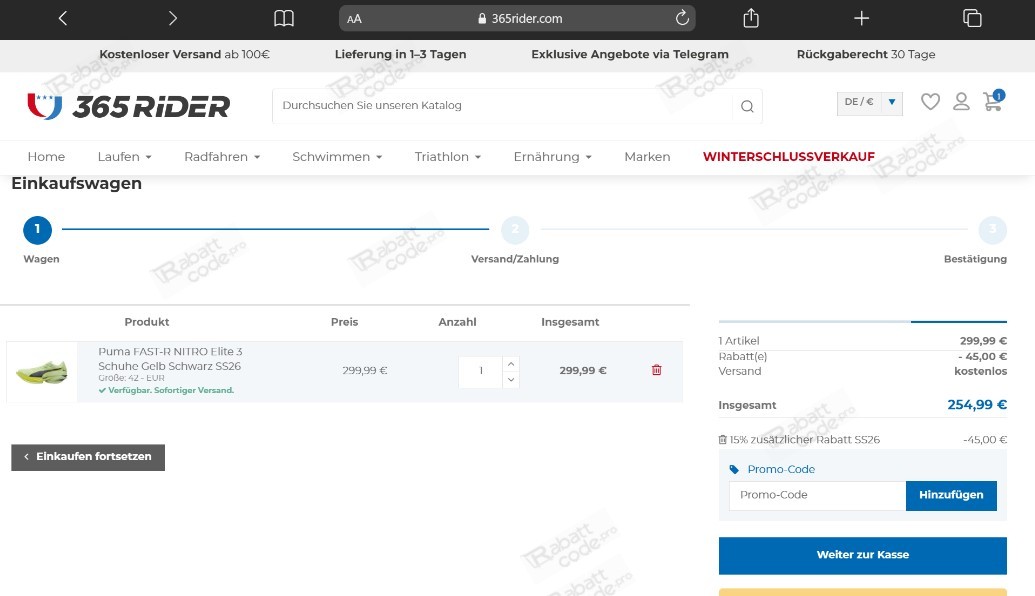Image resolution: width=1035 pixels, height=596 pixels.
Task: Click the trash icon to remove the Puma shoes
Action: point(656,370)
